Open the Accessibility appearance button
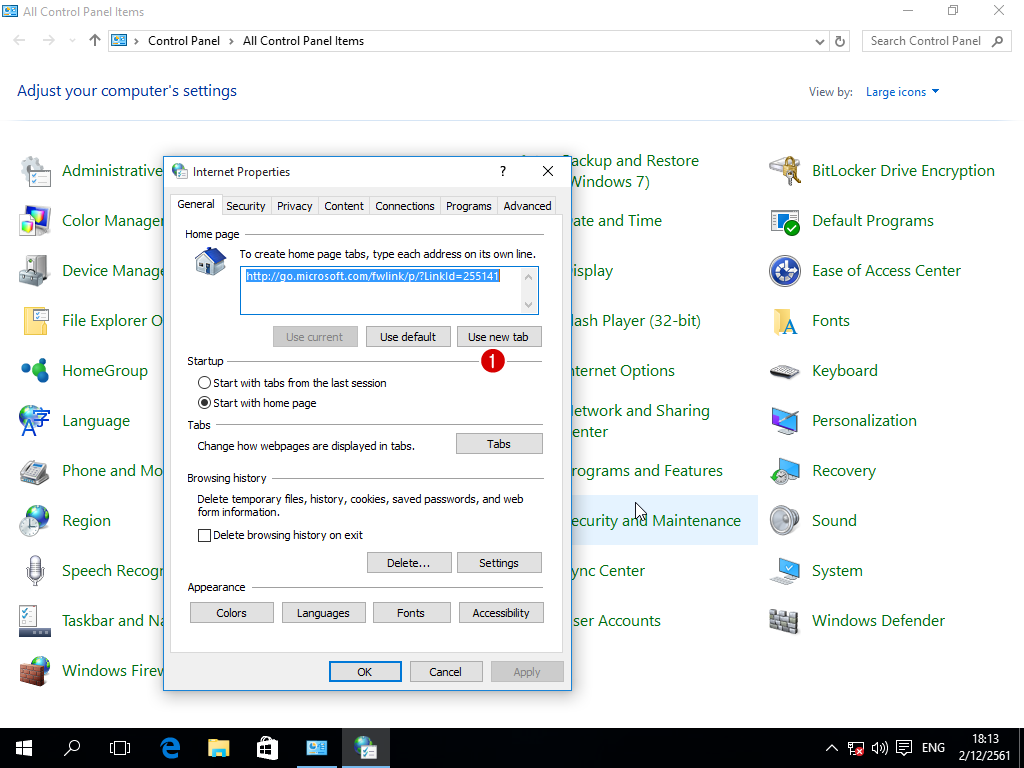Screen dimensions: 1024x768 [501, 613]
